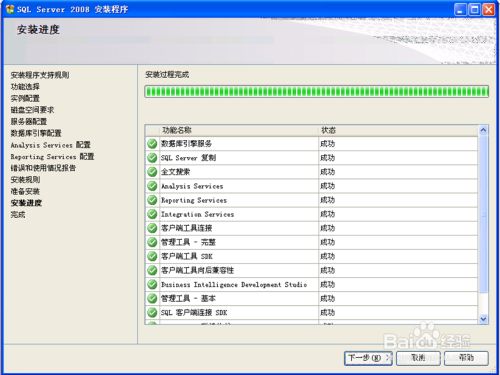Click the 成功 status of SQL 客户端连接 SDK

(327, 312)
